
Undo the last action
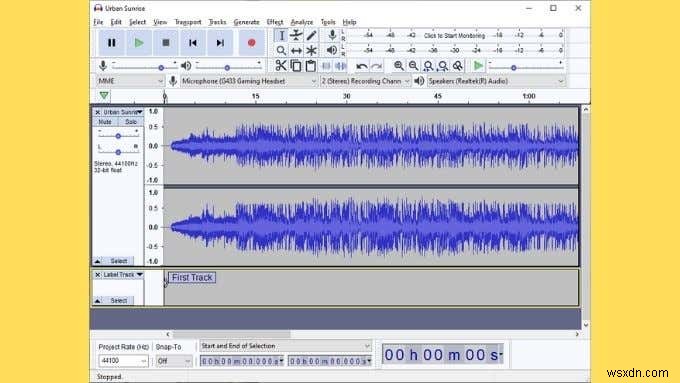click(x=362, y=66)
